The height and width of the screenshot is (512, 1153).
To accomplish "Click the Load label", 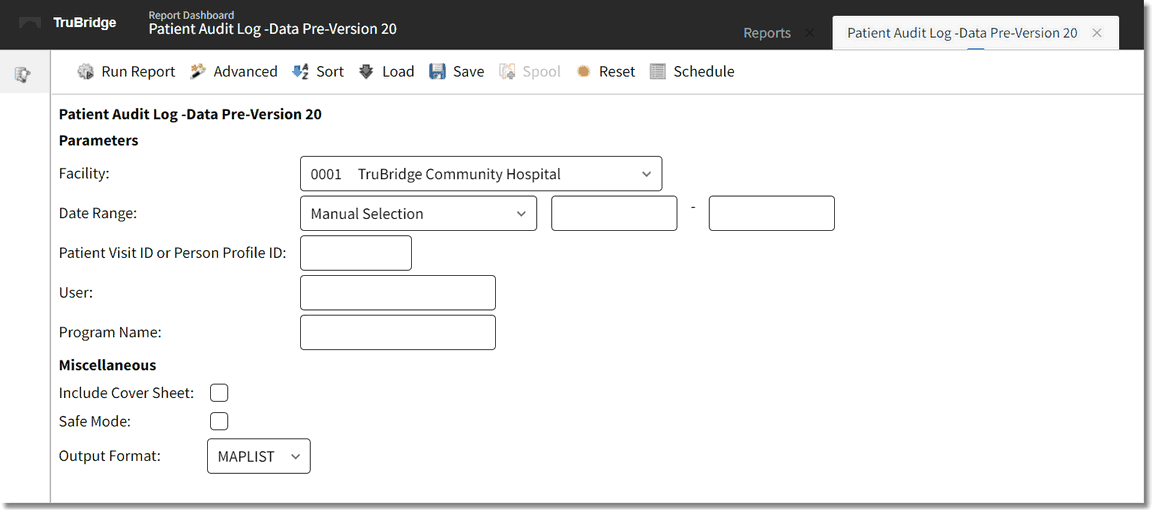I will point(398,71).
